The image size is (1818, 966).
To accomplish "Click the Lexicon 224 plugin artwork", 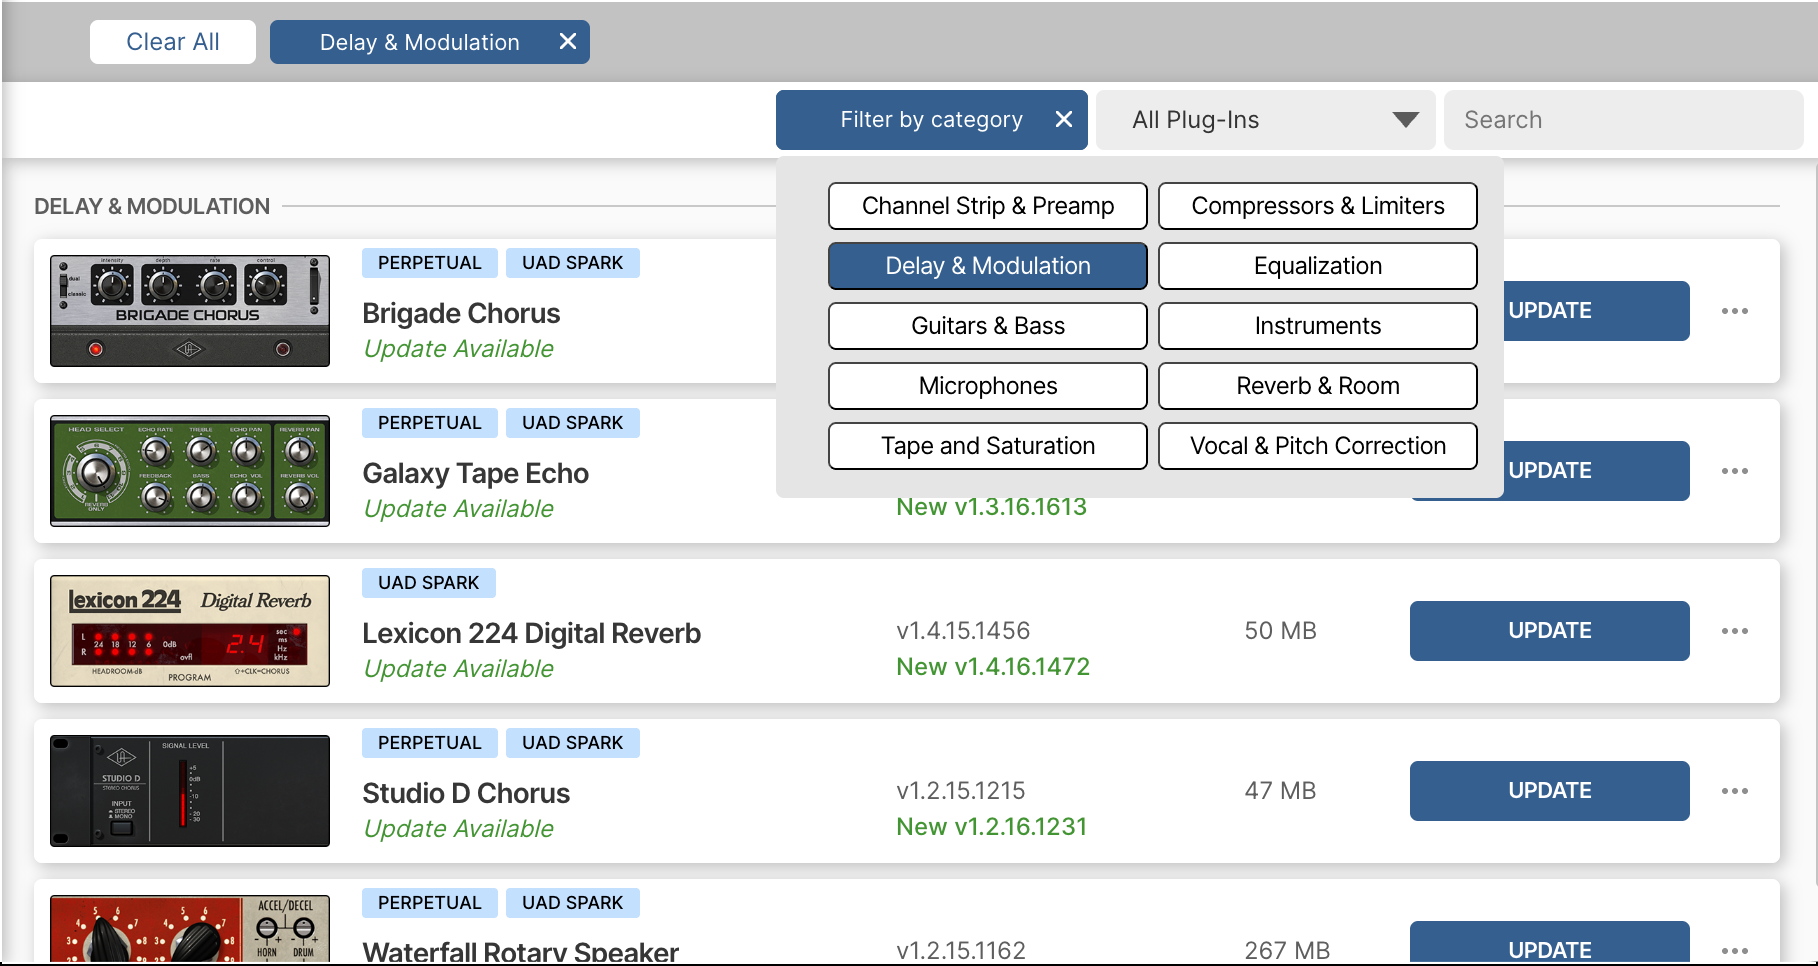I will 189,630.
